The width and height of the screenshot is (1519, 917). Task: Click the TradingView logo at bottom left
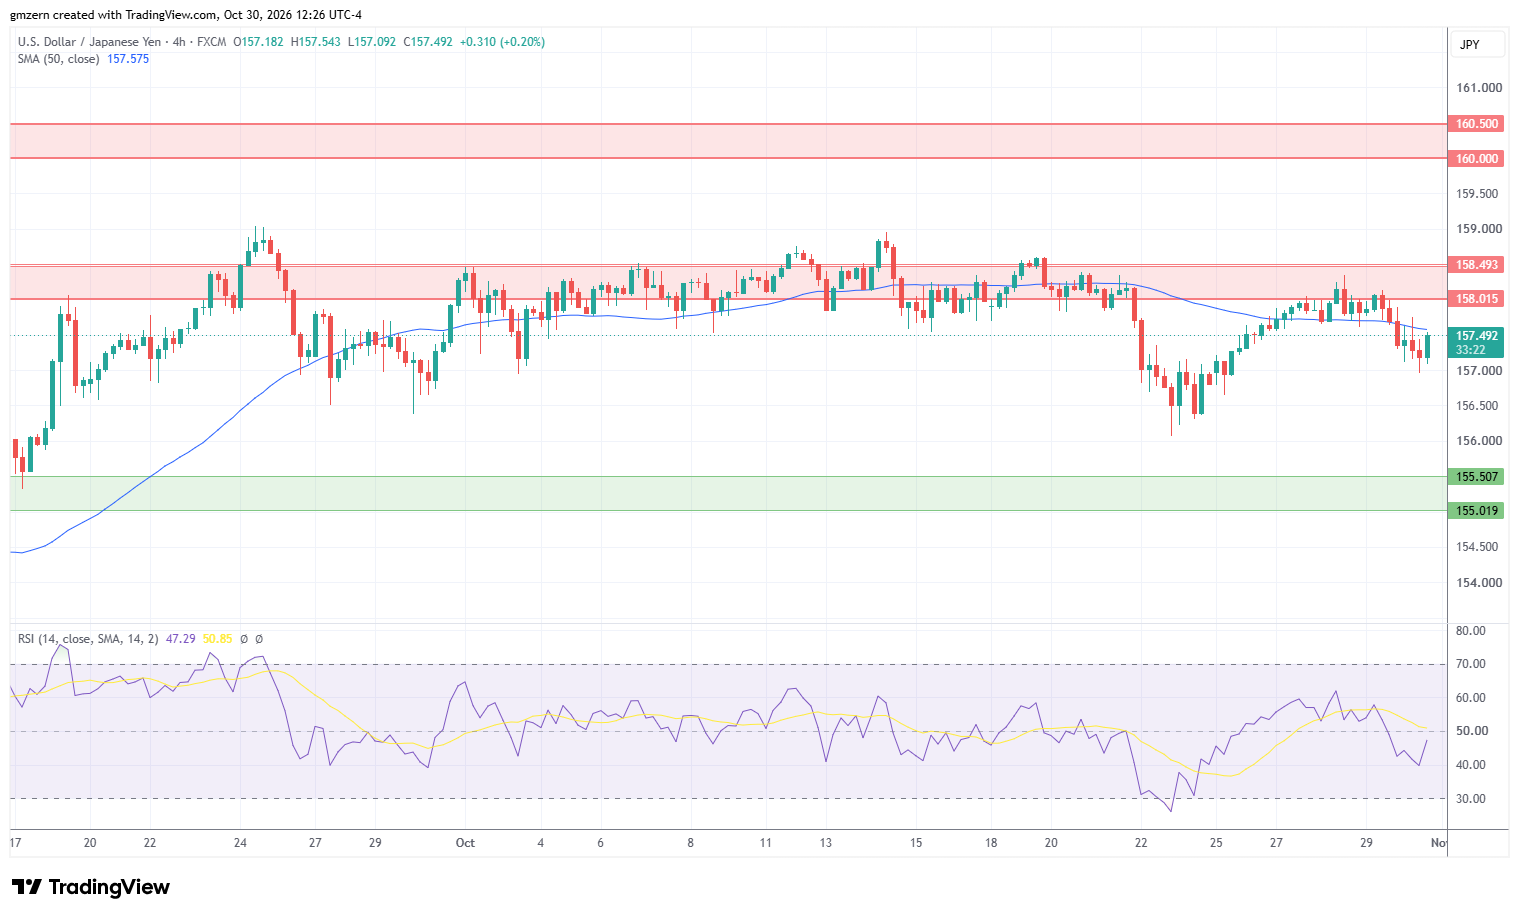91,887
